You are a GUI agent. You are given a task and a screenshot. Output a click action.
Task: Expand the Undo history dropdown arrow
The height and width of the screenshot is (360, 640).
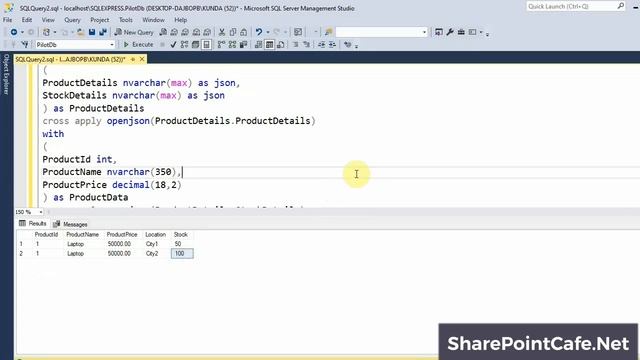(268, 32)
